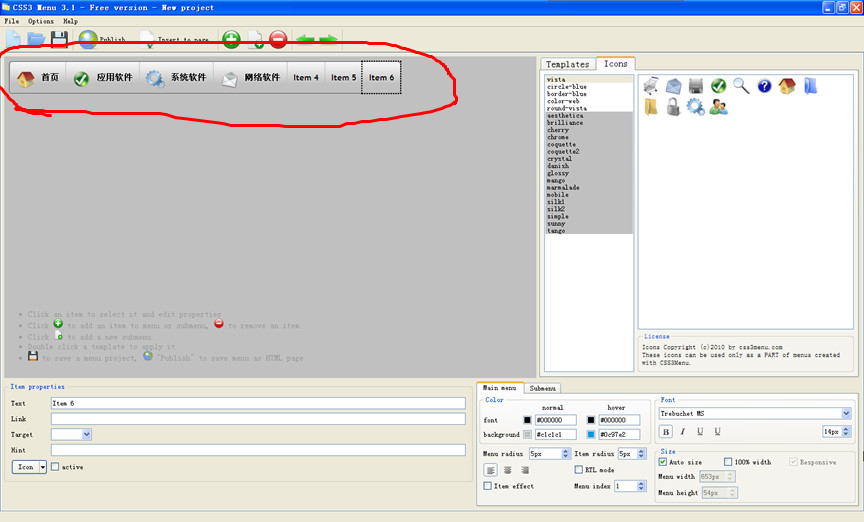
Task: Switch to the Submenu tab
Action: click(543, 389)
